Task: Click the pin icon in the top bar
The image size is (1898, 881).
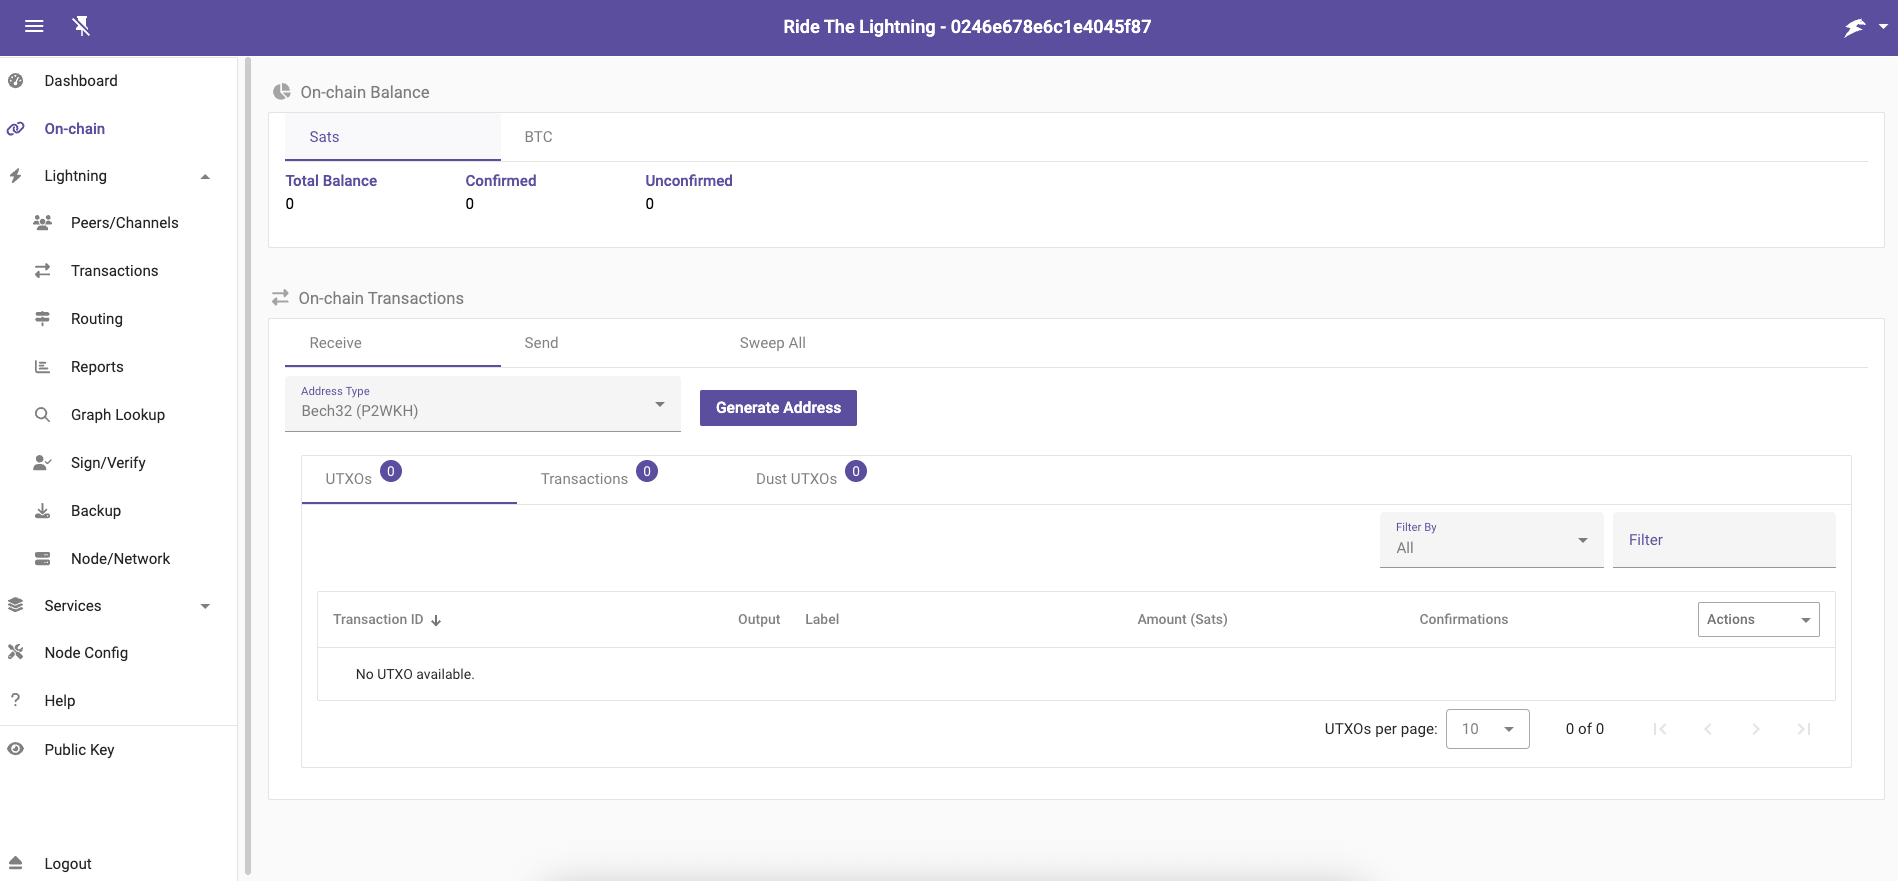Action: (82, 27)
